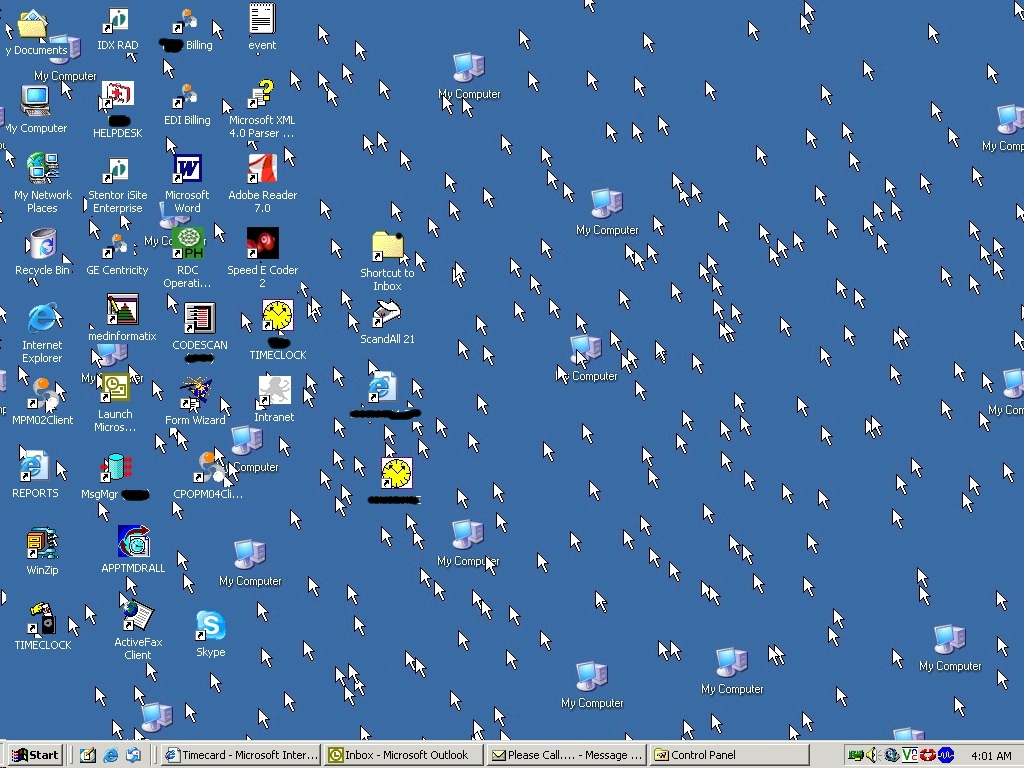Select the ScandAll 21 desktop icon
This screenshot has width=1024, height=768.
387,315
